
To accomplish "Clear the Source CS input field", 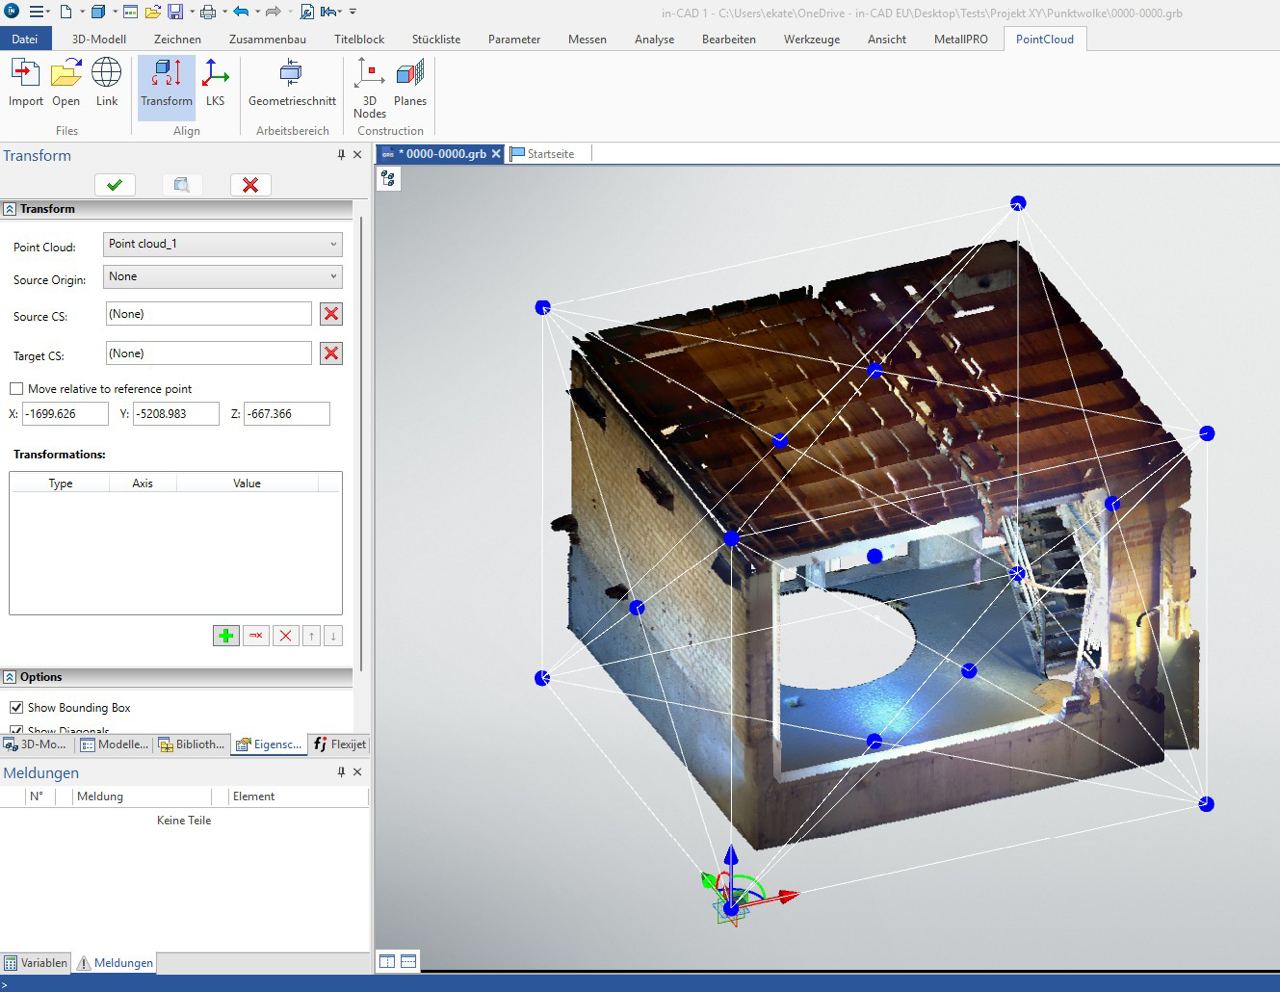I will tap(331, 313).
